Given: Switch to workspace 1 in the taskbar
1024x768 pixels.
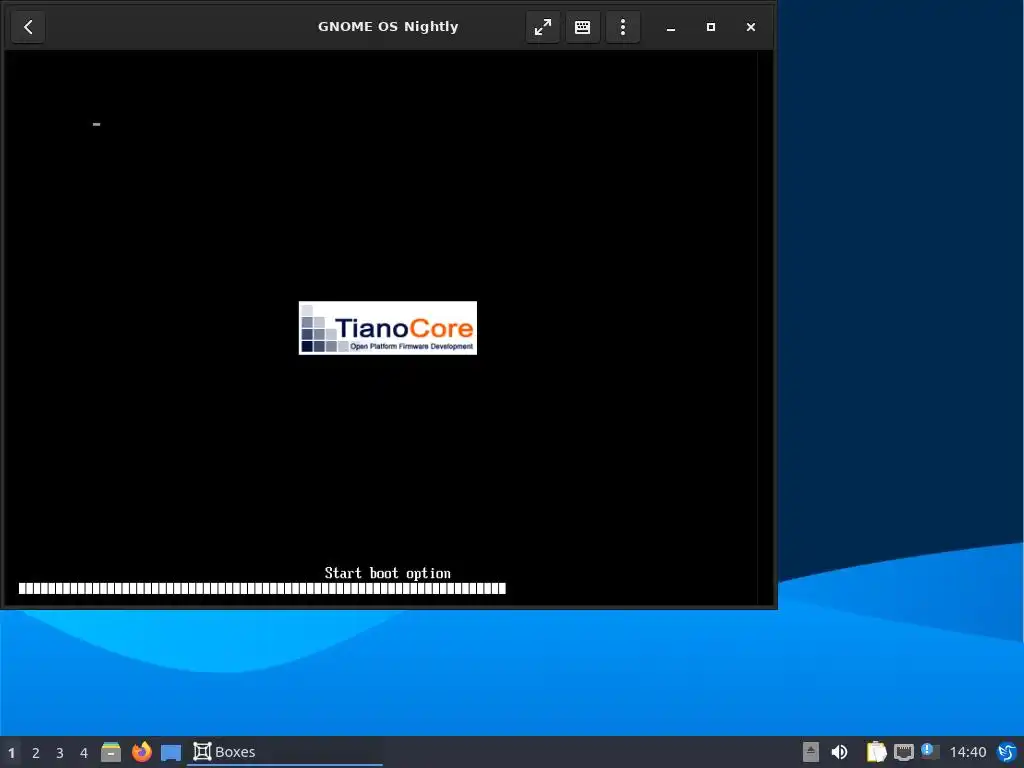Looking at the screenshot, I should (x=11, y=752).
